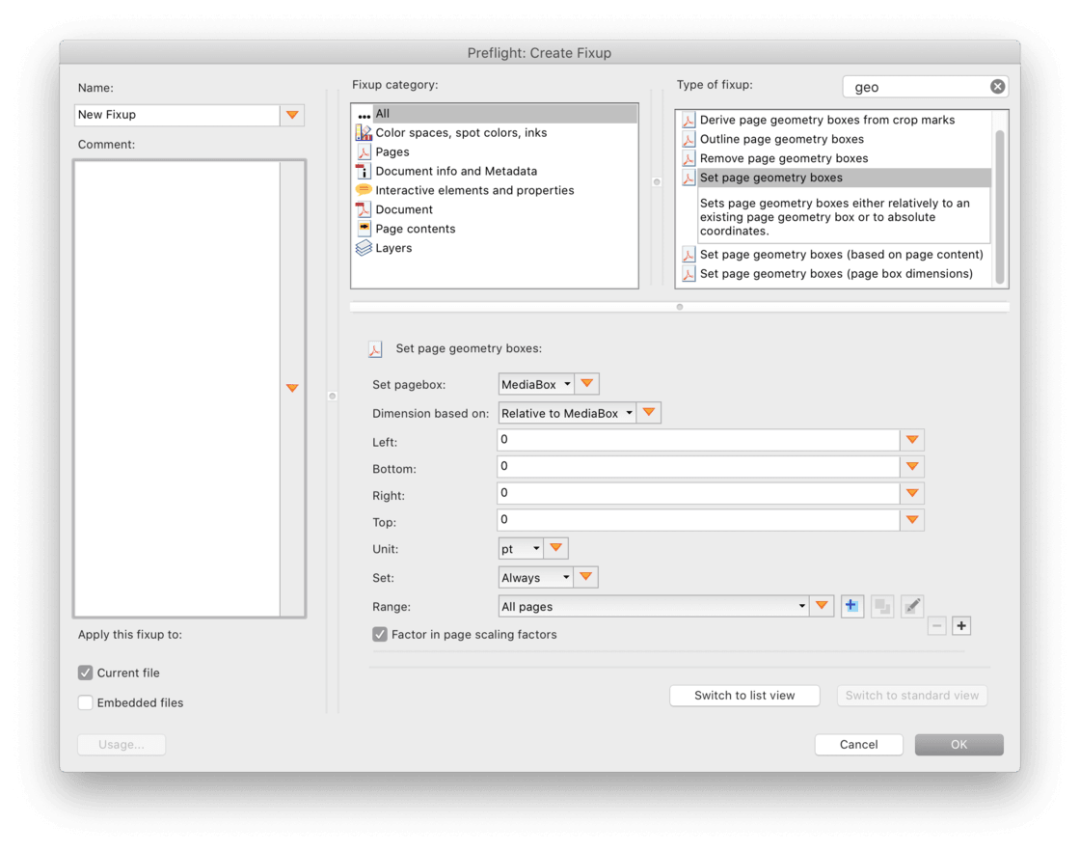1080x851 pixels.
Task: Select Color spaces, spot colors, inks category
Action: coord(495,132)
